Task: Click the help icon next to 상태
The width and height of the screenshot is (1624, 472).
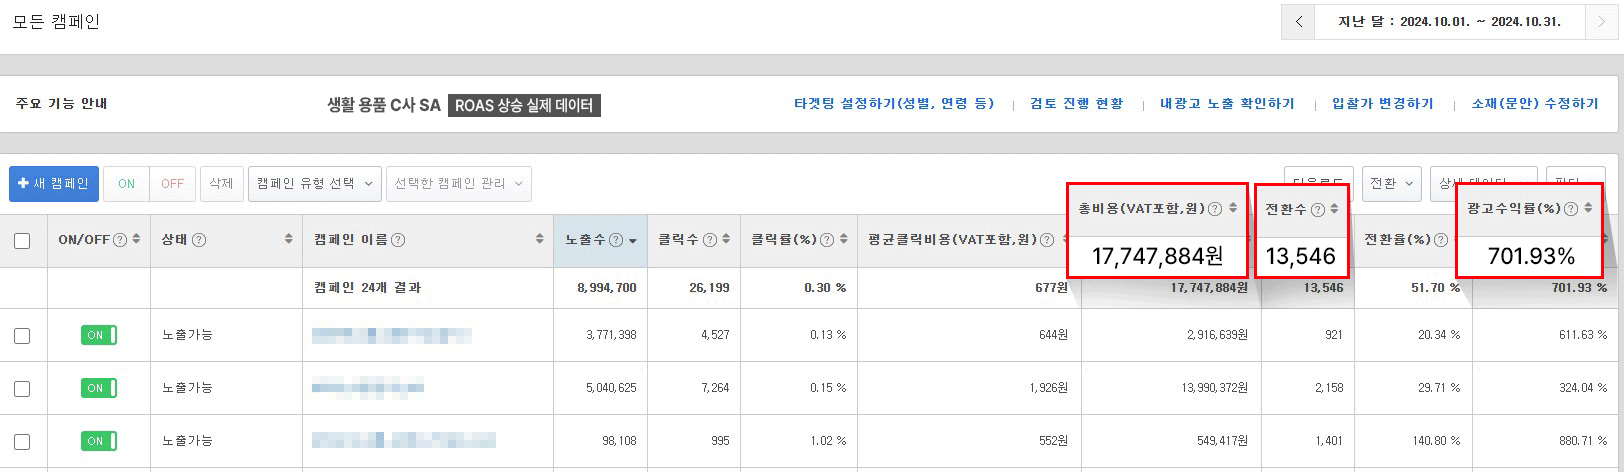Action: coord(199,240)
